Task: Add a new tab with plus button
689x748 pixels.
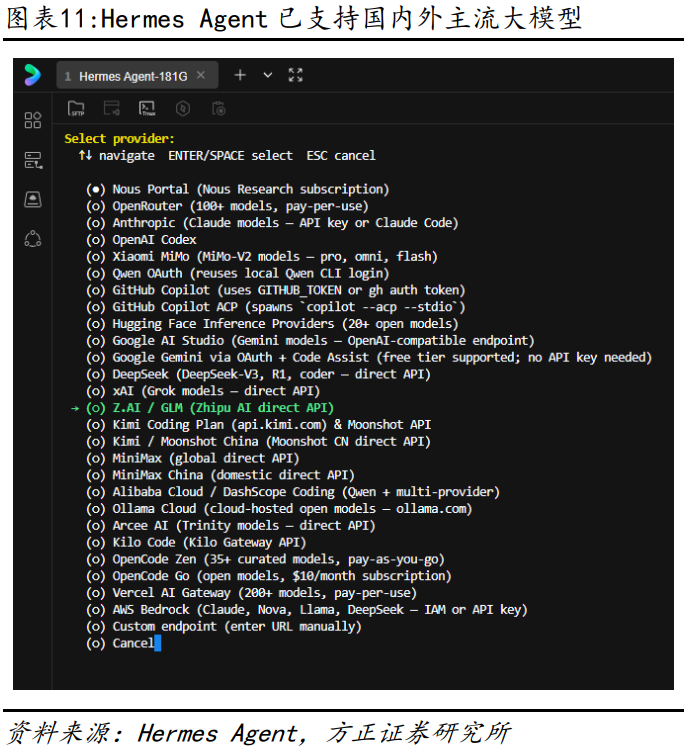Action: pyautogui.click(x=240, y=75)
